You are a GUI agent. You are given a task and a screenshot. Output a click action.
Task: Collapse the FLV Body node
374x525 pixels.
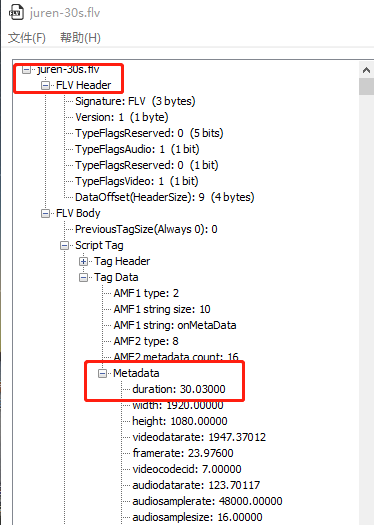45,214
